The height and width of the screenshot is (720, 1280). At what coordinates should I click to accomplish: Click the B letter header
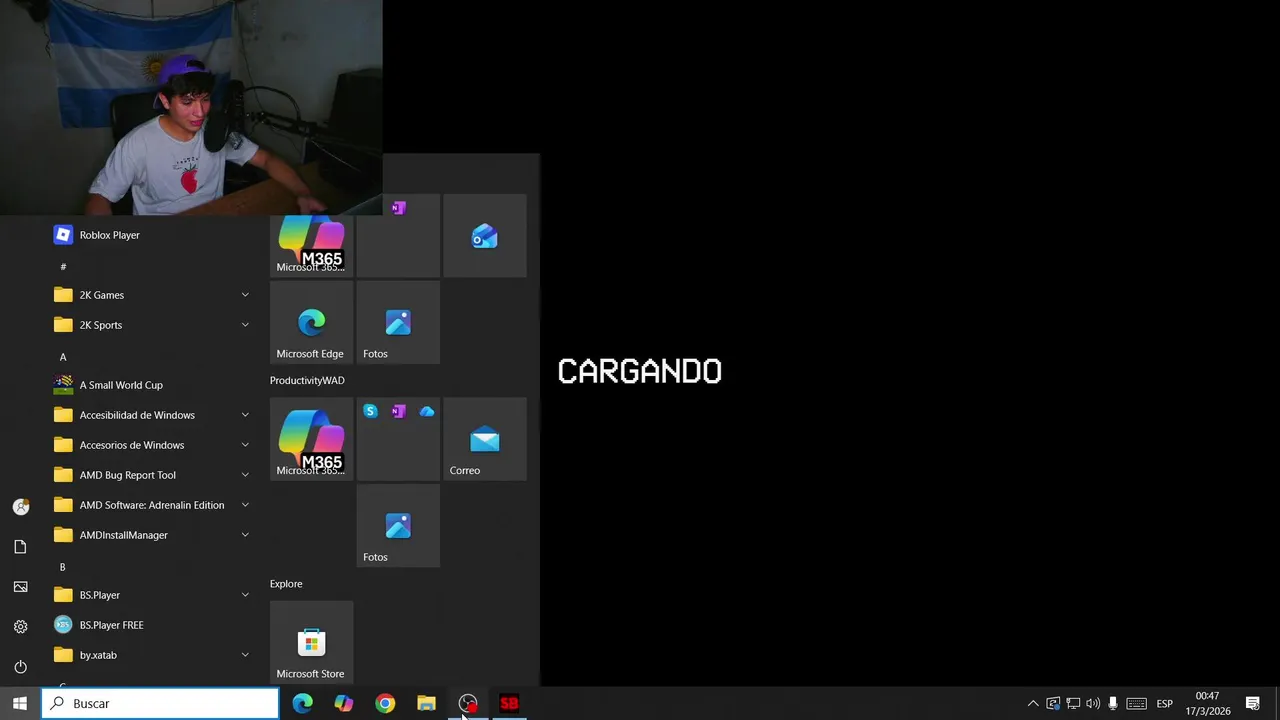(x=63, y=567)
